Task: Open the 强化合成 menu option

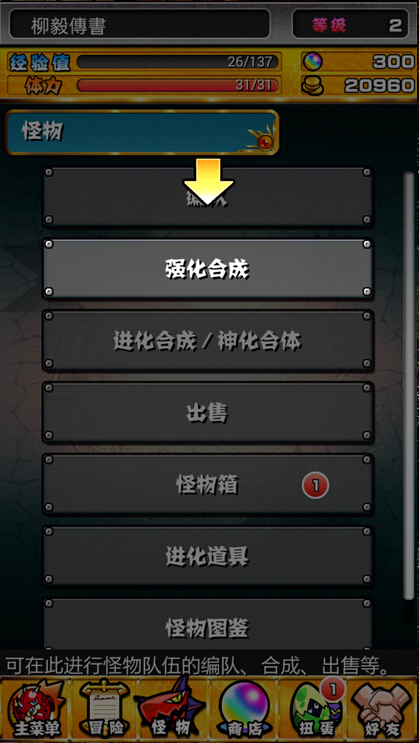Action: (208, 269)
